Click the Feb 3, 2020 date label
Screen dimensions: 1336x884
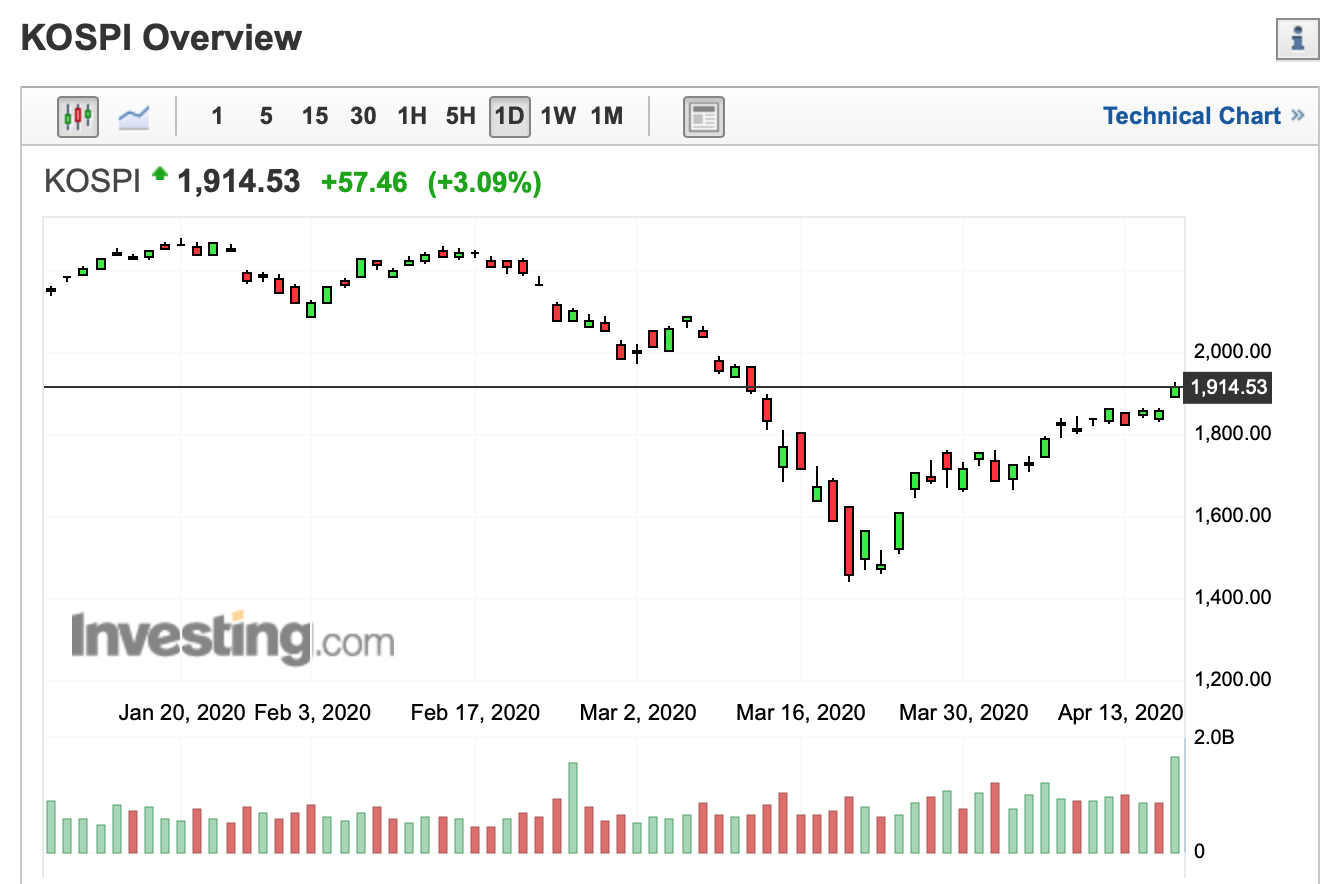[x=312, y=713]
